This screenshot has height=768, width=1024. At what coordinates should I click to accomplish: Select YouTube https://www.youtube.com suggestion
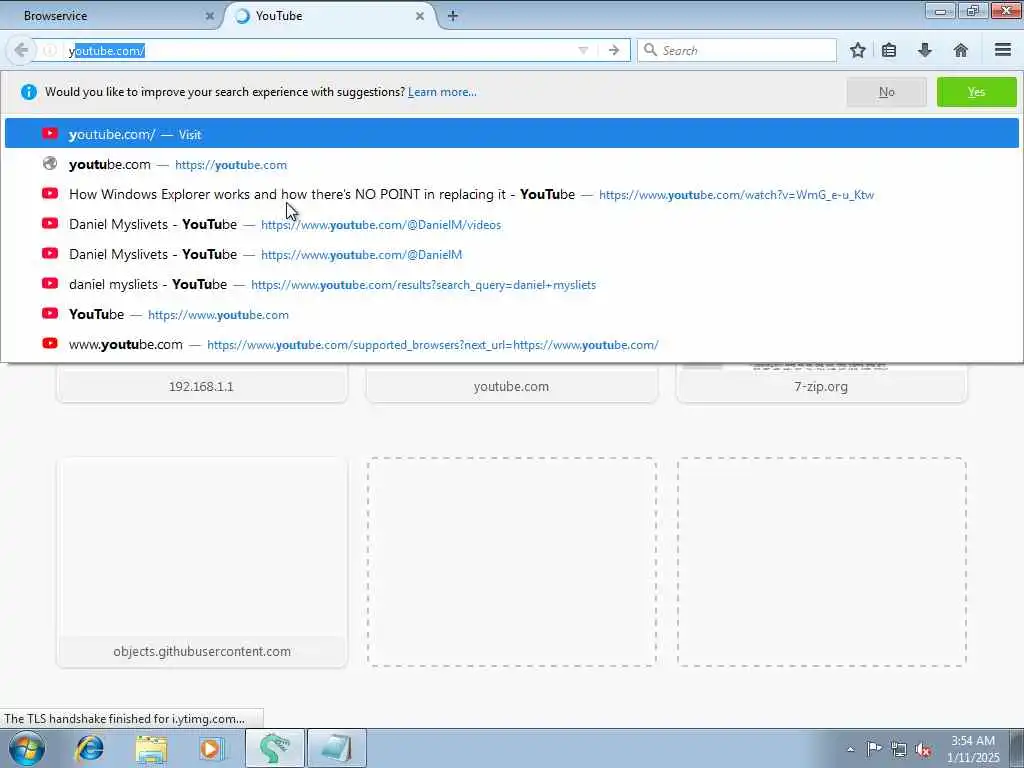click(x=511, y=314)
